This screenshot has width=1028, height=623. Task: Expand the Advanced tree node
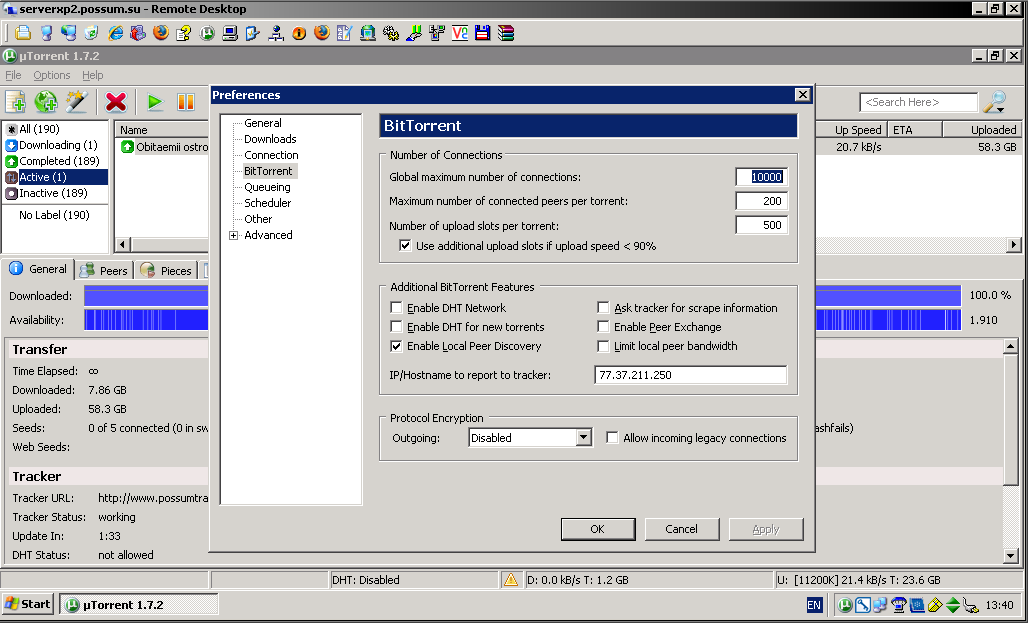point(233,235)
